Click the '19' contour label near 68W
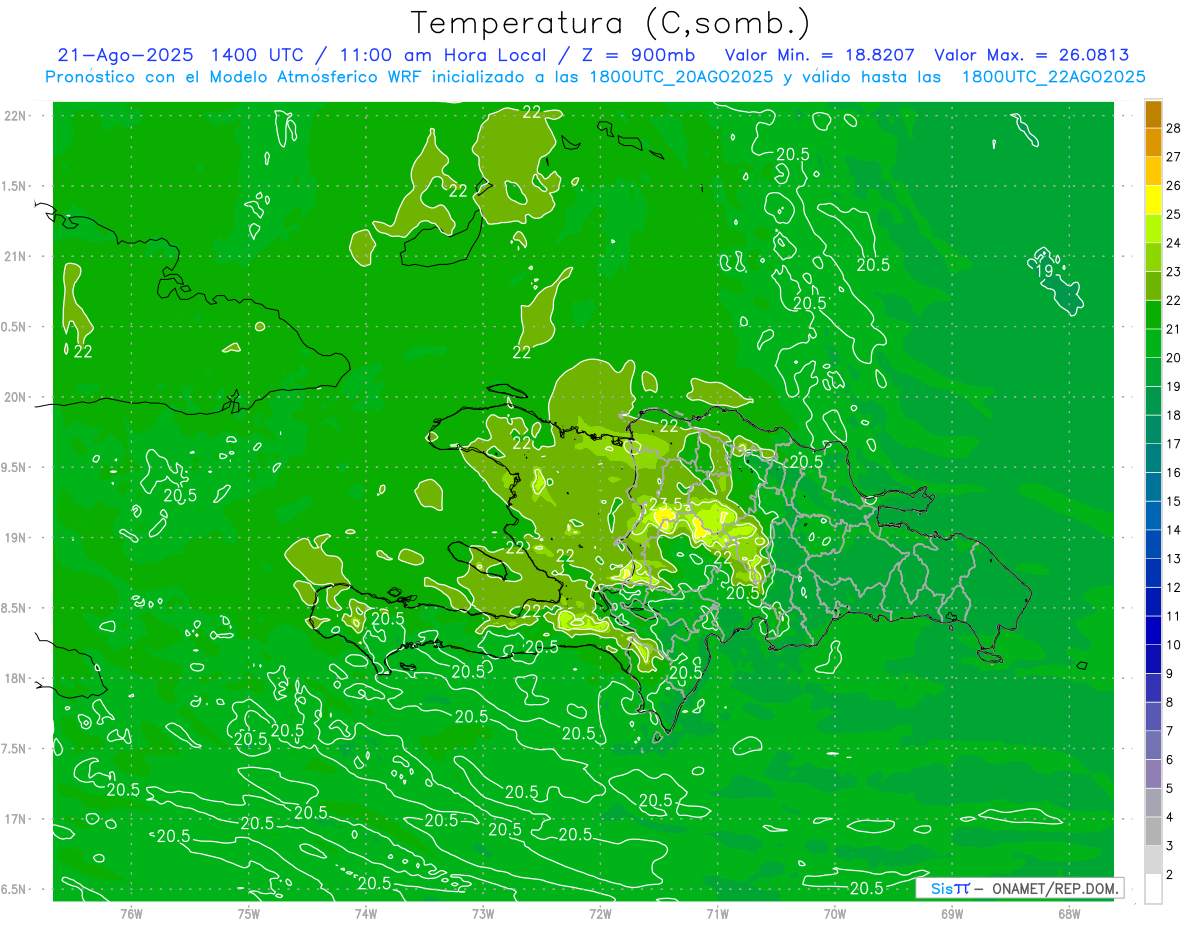This screenshot has width=1200, height=927. click(1043, 271)
